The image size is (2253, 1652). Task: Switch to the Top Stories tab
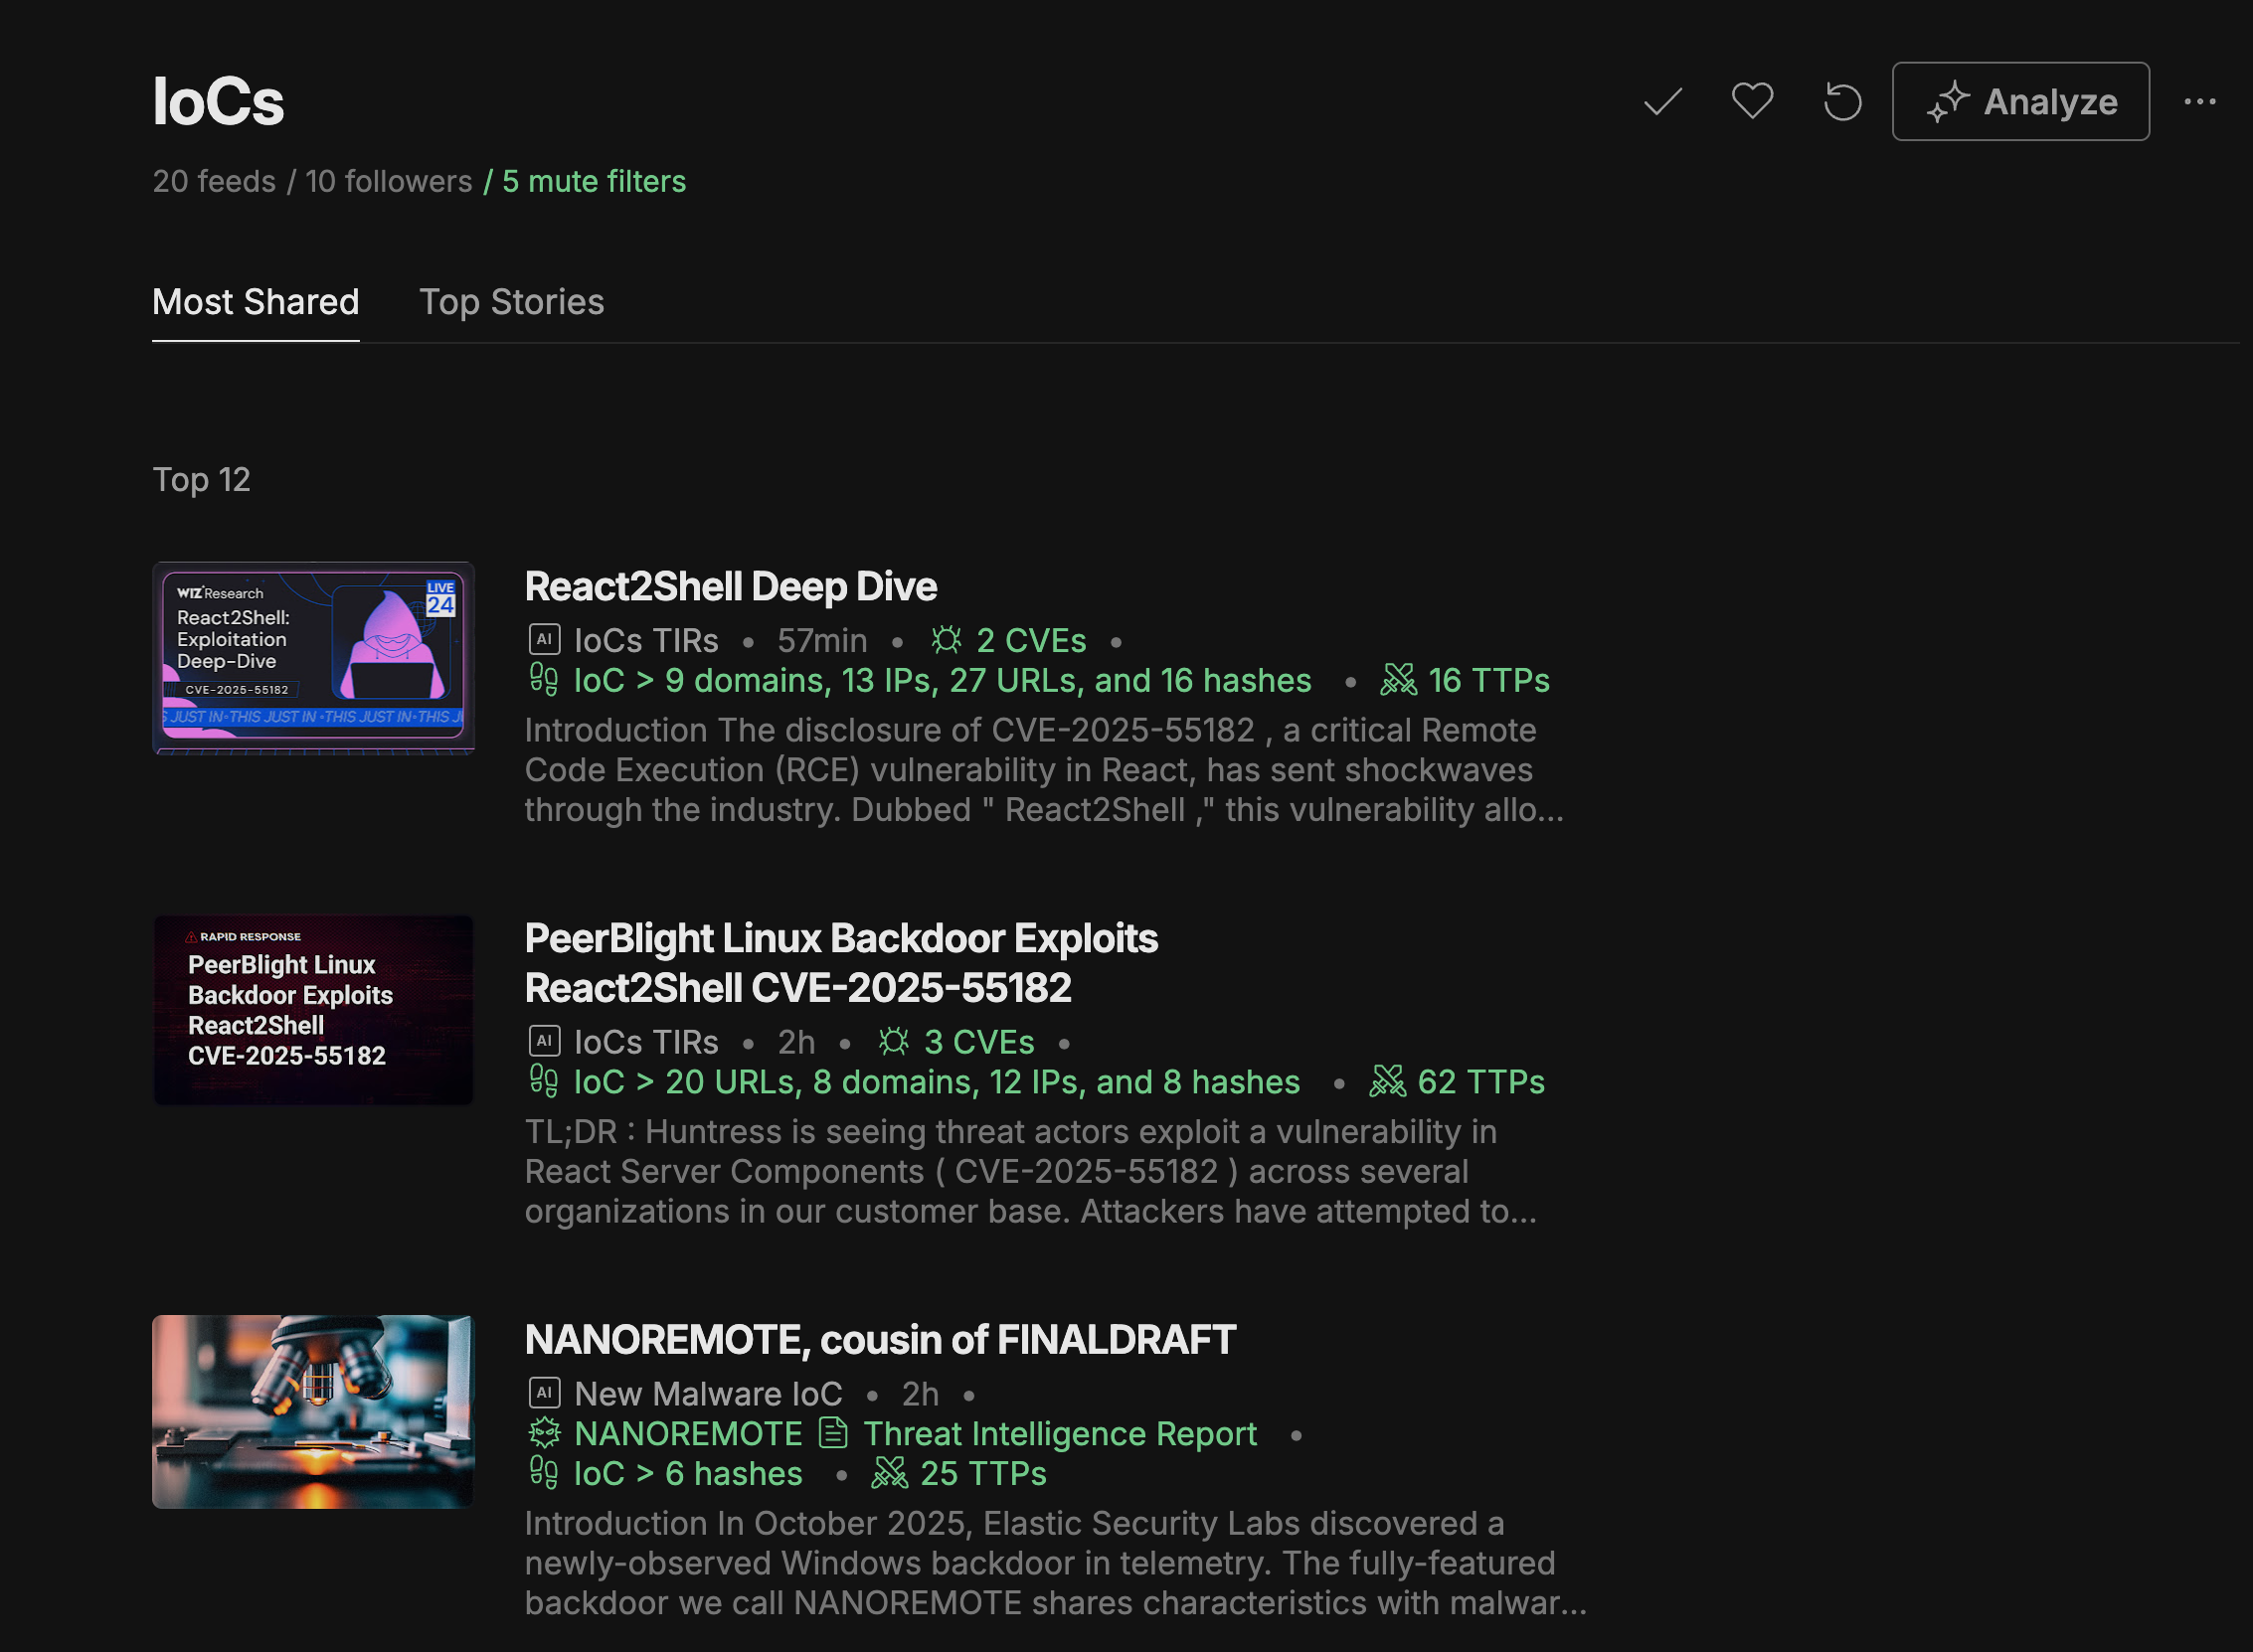511,302
